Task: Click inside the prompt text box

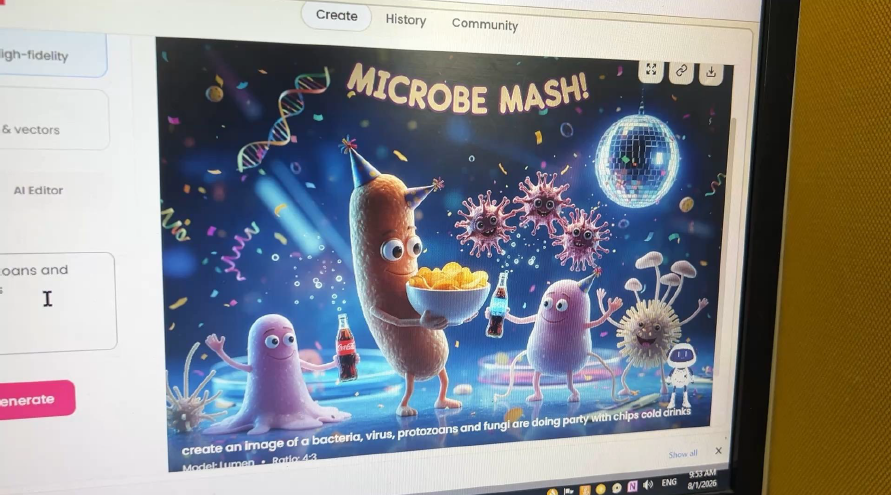Action: pyautogui.click(x=57, y=302)
